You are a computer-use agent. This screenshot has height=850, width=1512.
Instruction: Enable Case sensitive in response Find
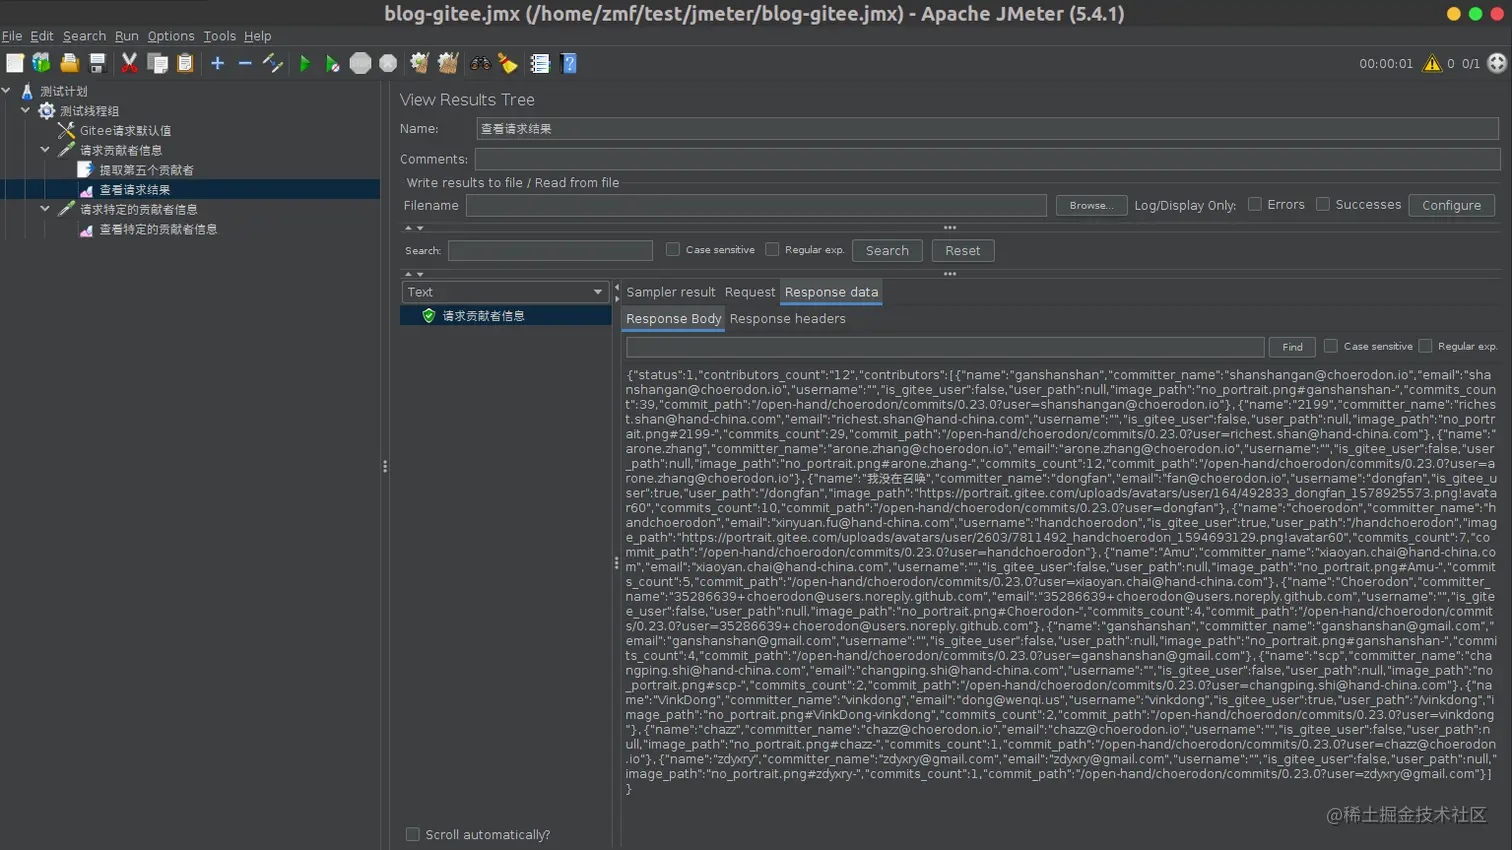(1330, 346)
